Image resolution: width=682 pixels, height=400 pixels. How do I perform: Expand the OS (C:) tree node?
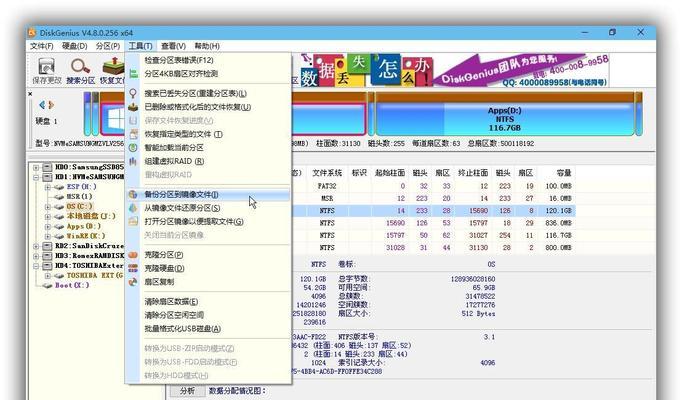pos(47,207)
